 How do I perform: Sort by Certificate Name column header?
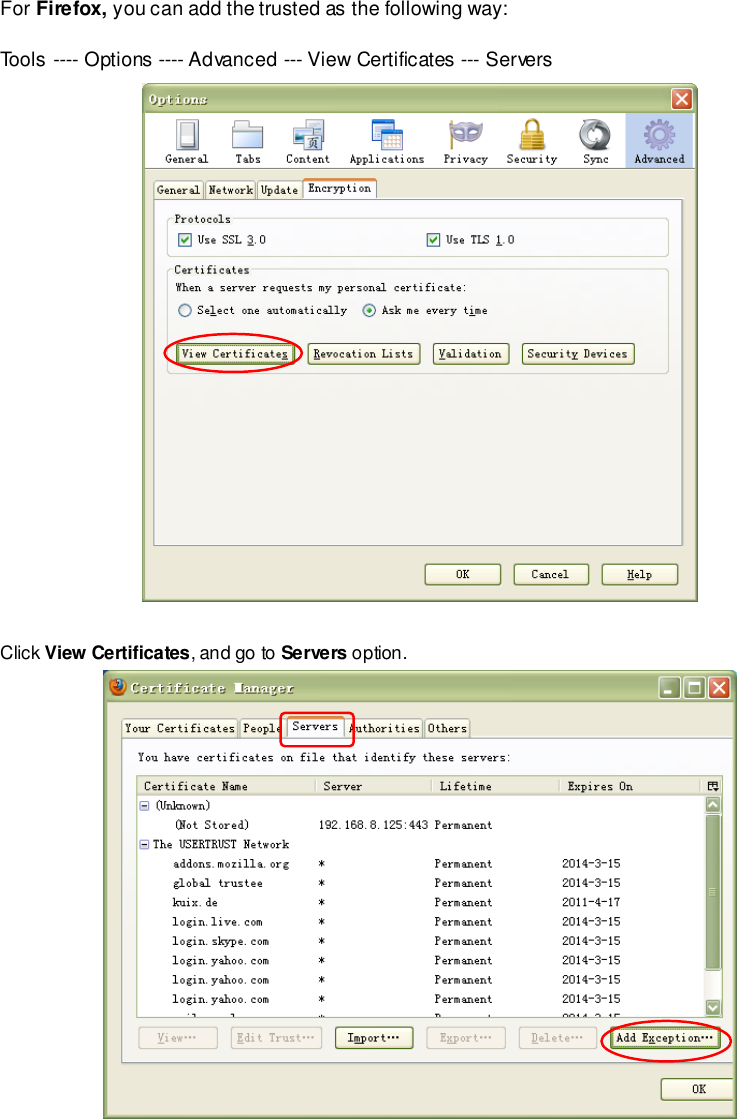pyautogui.click(x=226, y=786)
